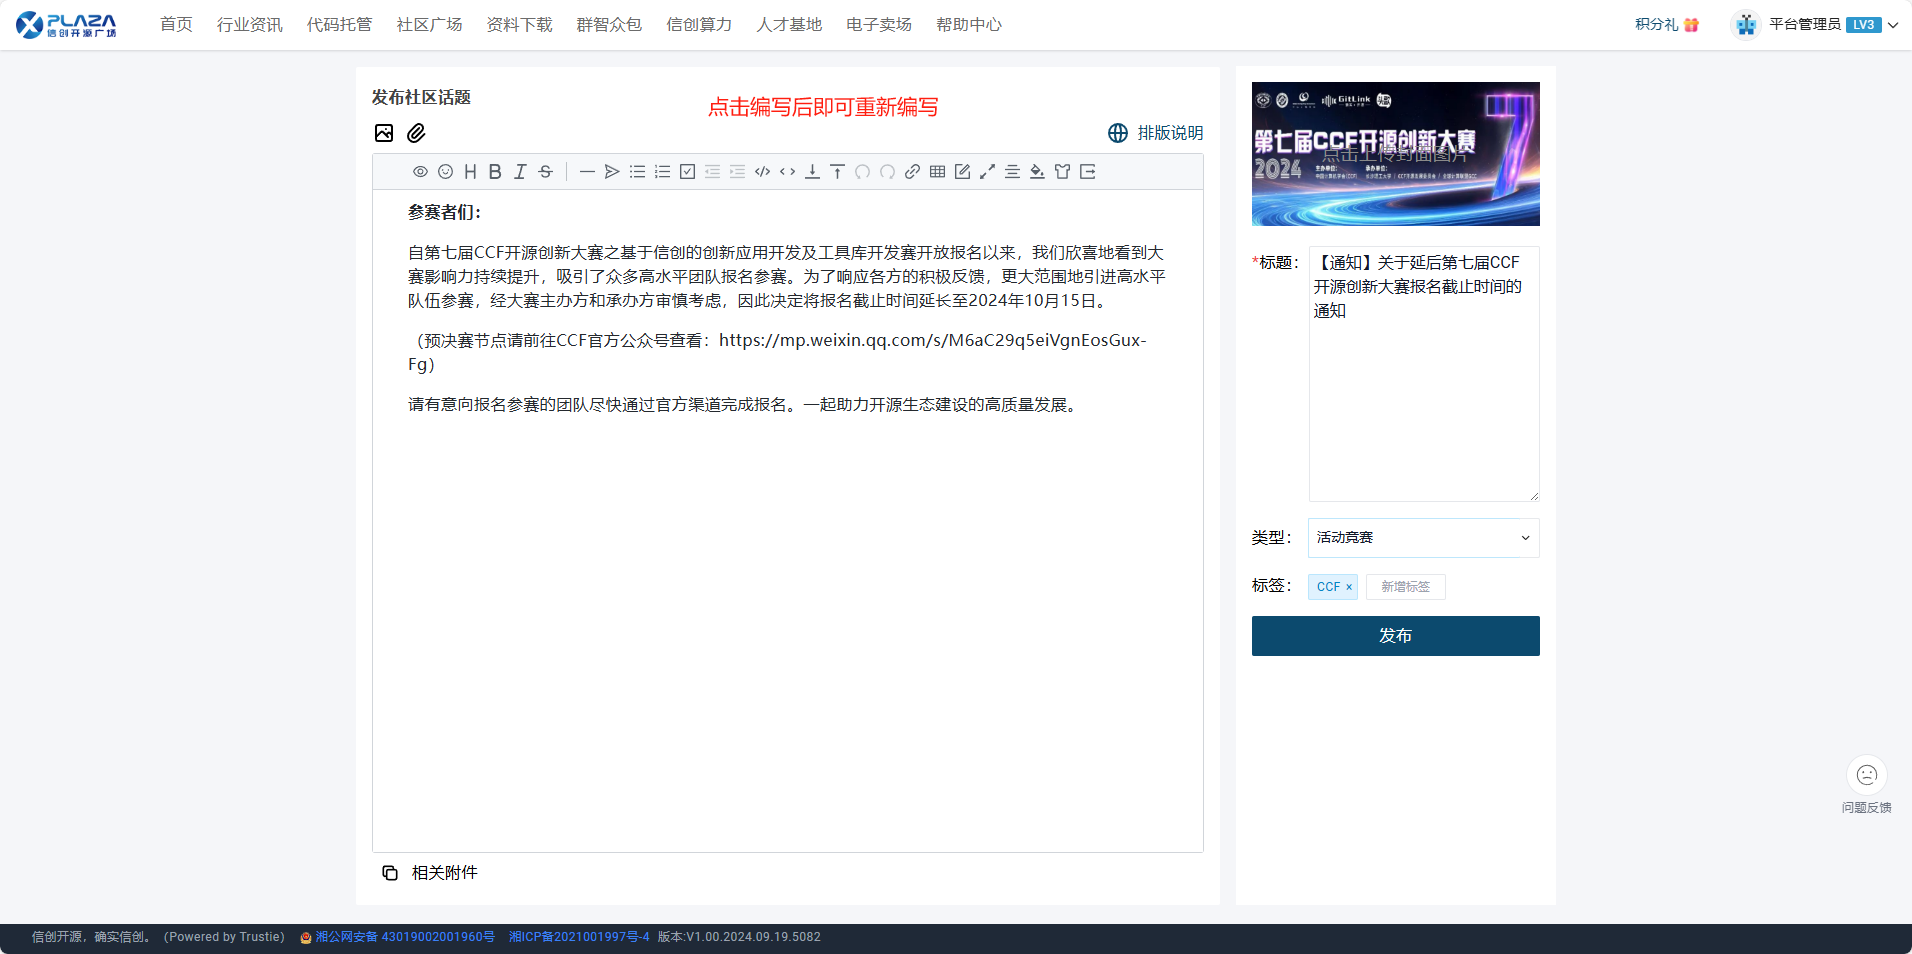Apply strikethrough formatting to text
The image size is (1912, 954).
(x=545, y=172)
